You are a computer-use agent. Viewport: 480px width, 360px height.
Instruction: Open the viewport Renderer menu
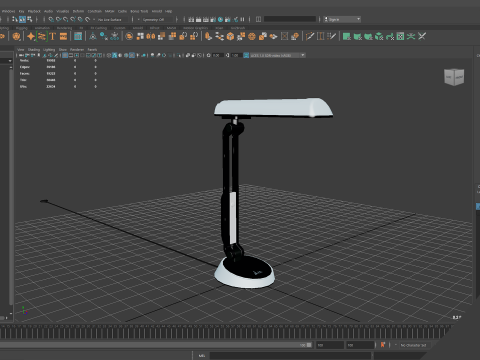[77, 49]
